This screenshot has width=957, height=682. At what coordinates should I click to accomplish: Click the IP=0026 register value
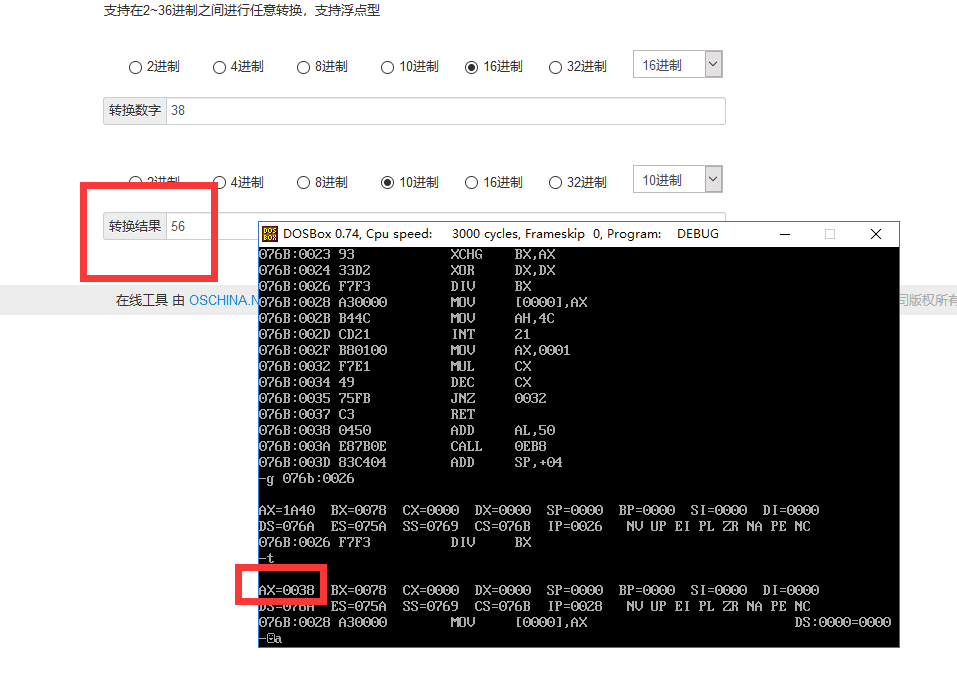pos(575,526)
